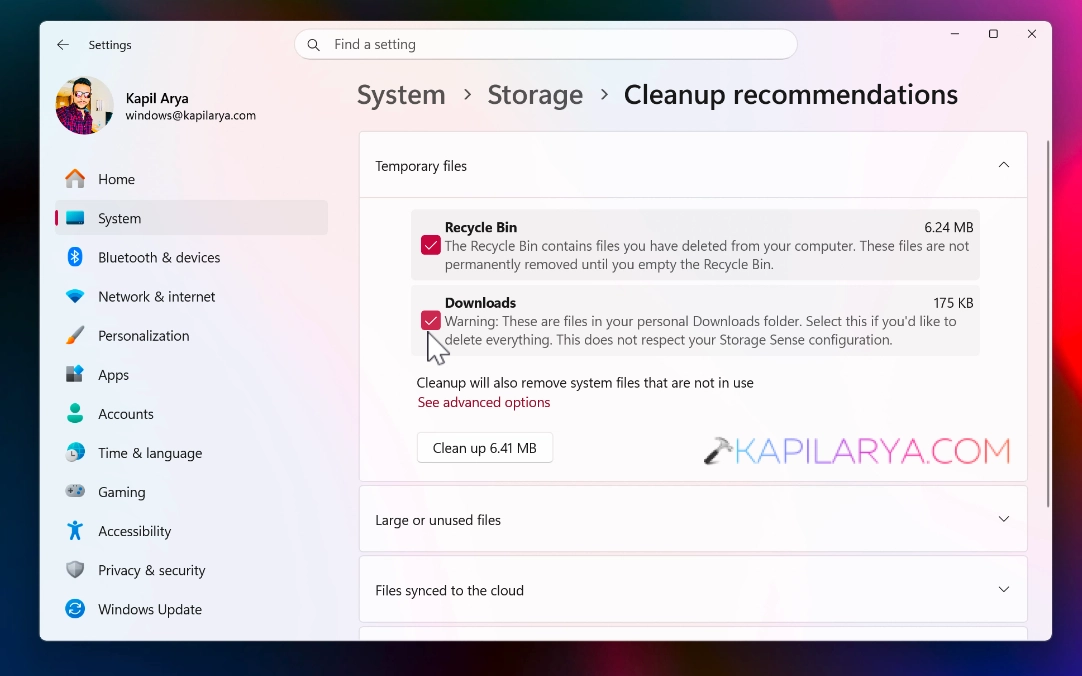Click the Accessibility figure icon
This screenshot has width=1082, height=676.
[75, 531]
